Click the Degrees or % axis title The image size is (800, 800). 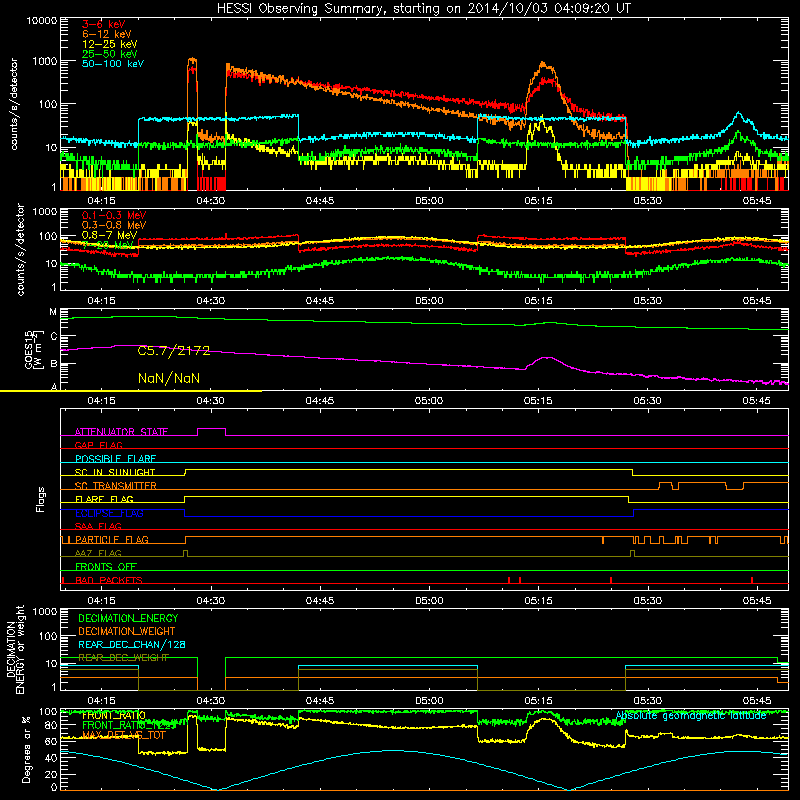(x=26, y=749)
